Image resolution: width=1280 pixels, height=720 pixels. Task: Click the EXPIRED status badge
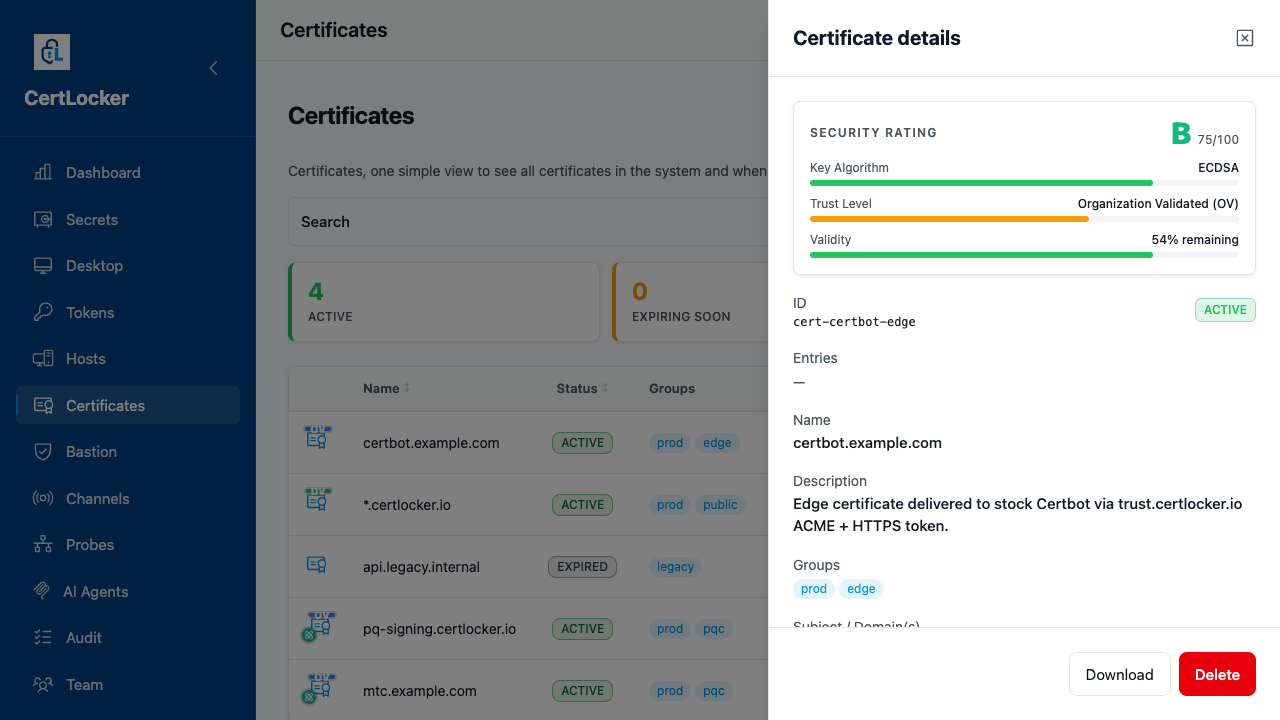coord(582,567)
